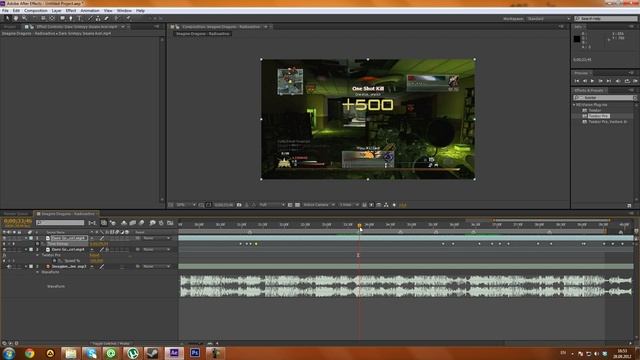Image resolution: width=640 pixels, height=360 pixels.
Task: Open the Active Camera dropdown
Action: pos(319,205)
